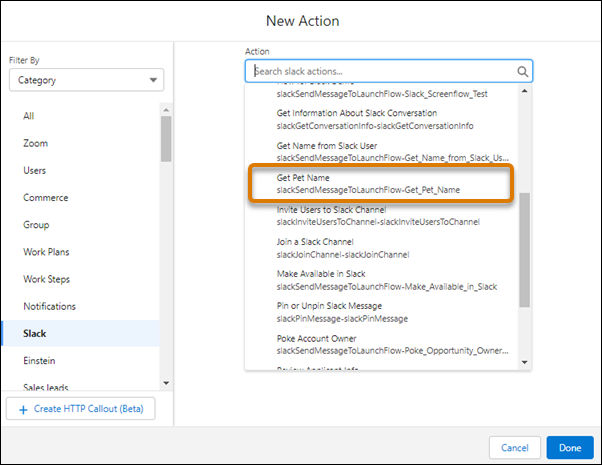The image size is (602, 465).
Task: Click action list scroll up arrow
Action: click(524, 91)
